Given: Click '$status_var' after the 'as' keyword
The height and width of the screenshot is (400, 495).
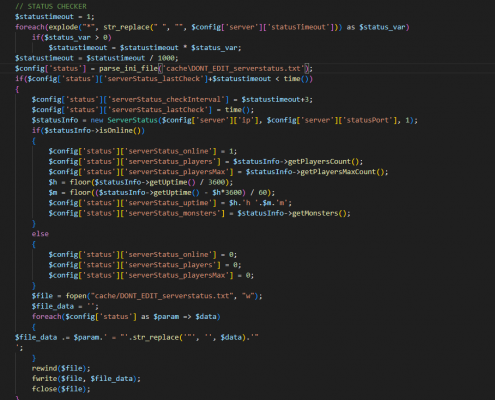Looking at the screenshot, I should pyautogui.click(x=382, y=27).
